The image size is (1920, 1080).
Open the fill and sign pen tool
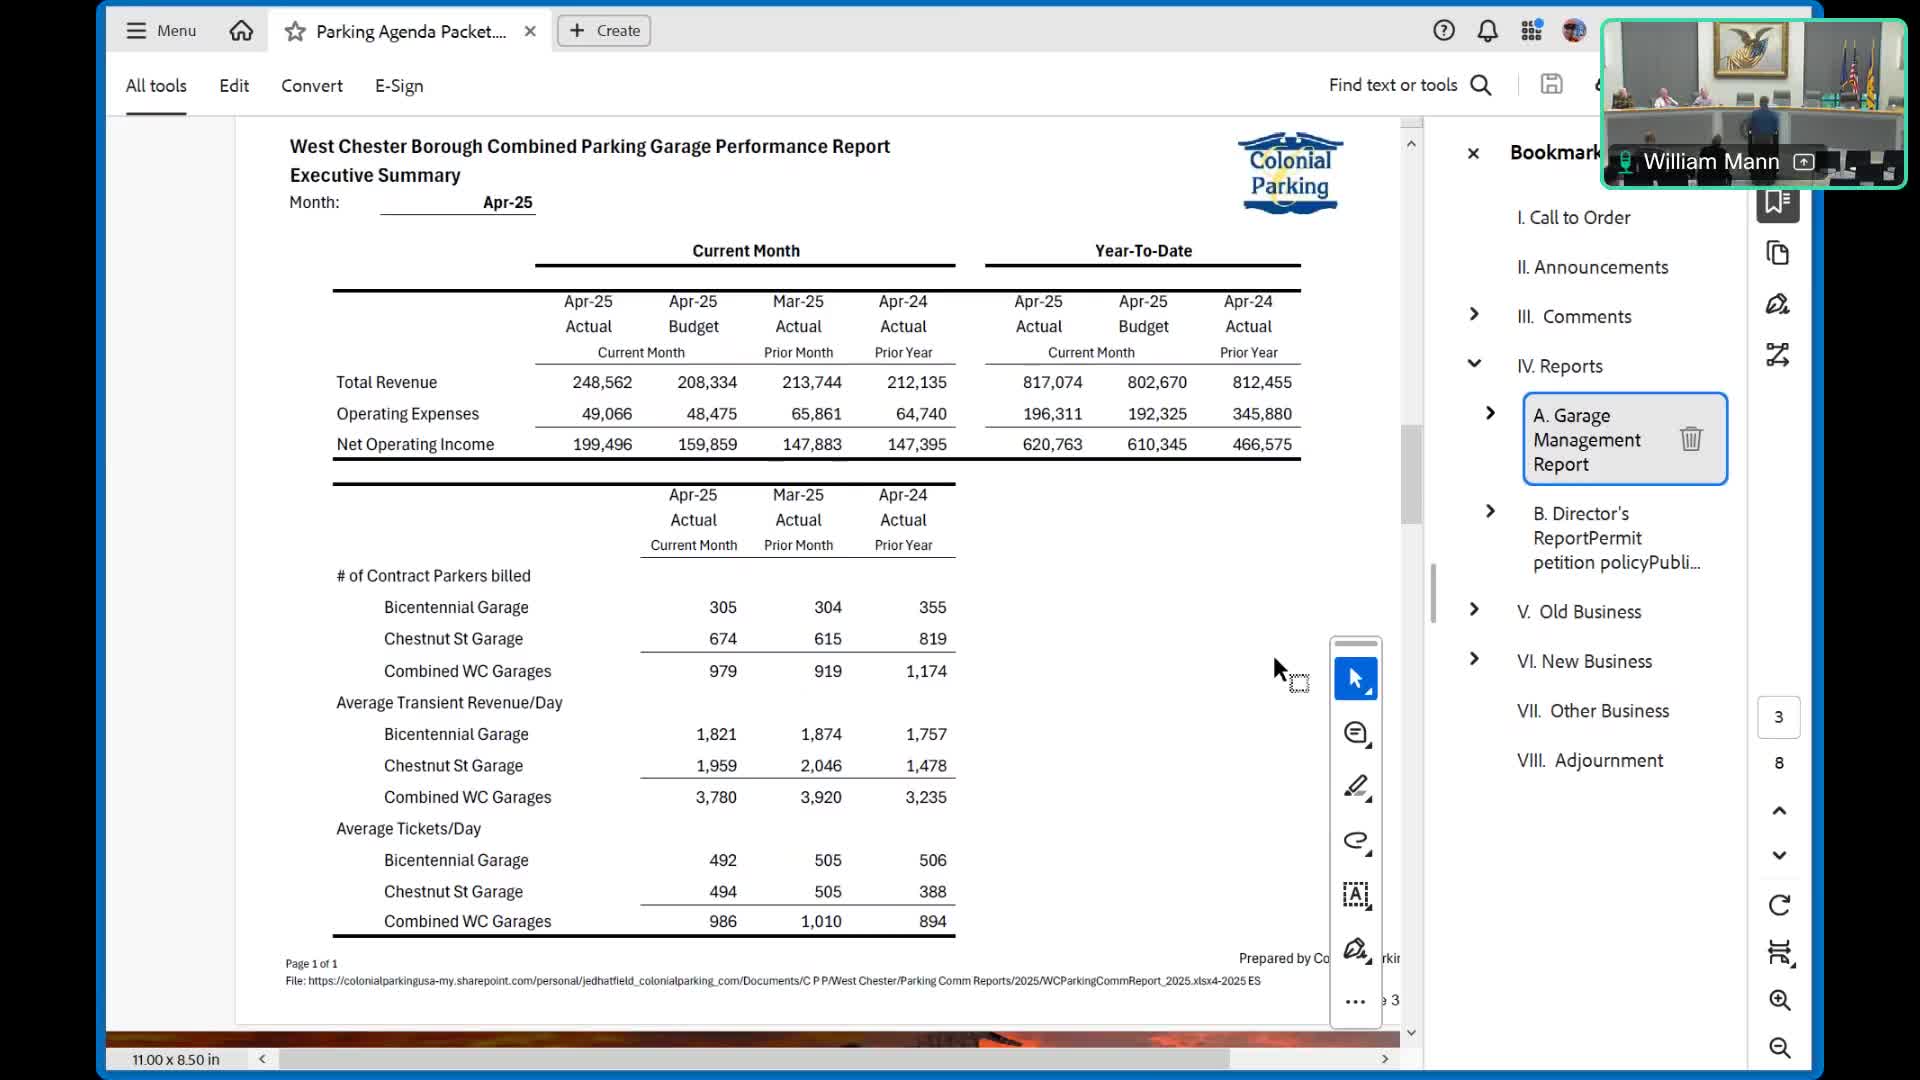point(1355,949)
